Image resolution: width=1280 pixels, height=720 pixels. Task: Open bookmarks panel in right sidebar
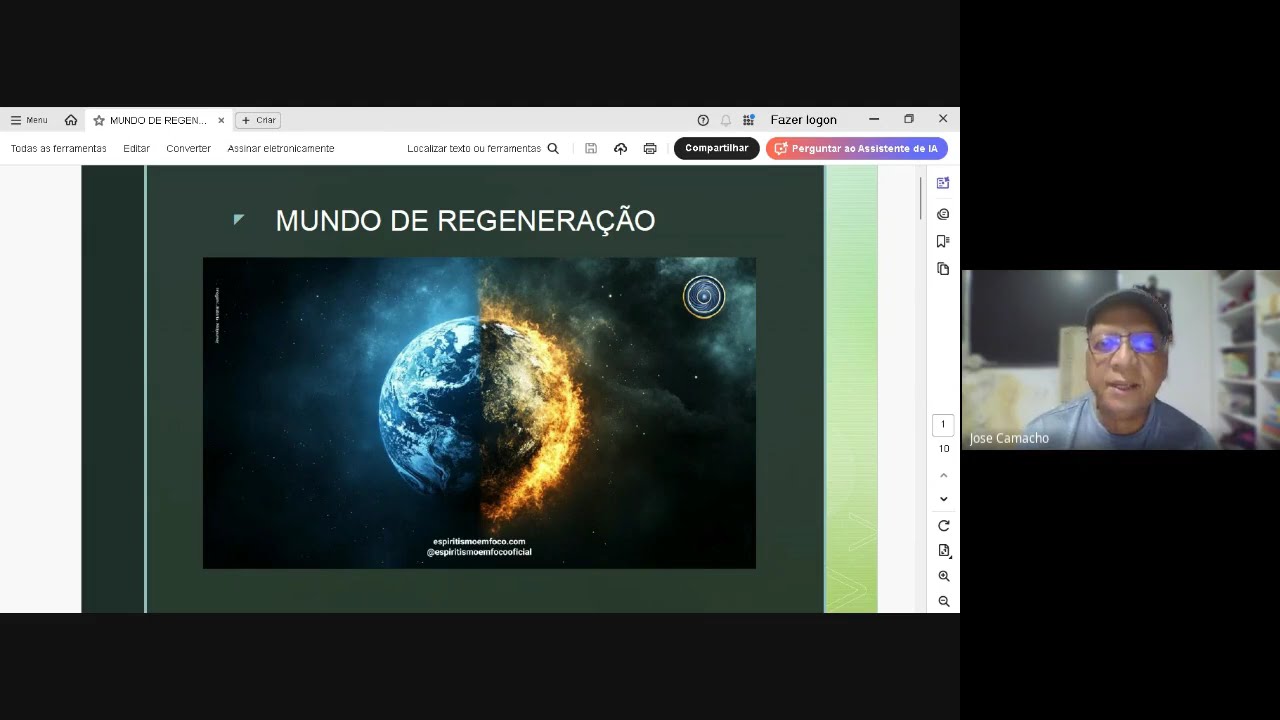943,241
